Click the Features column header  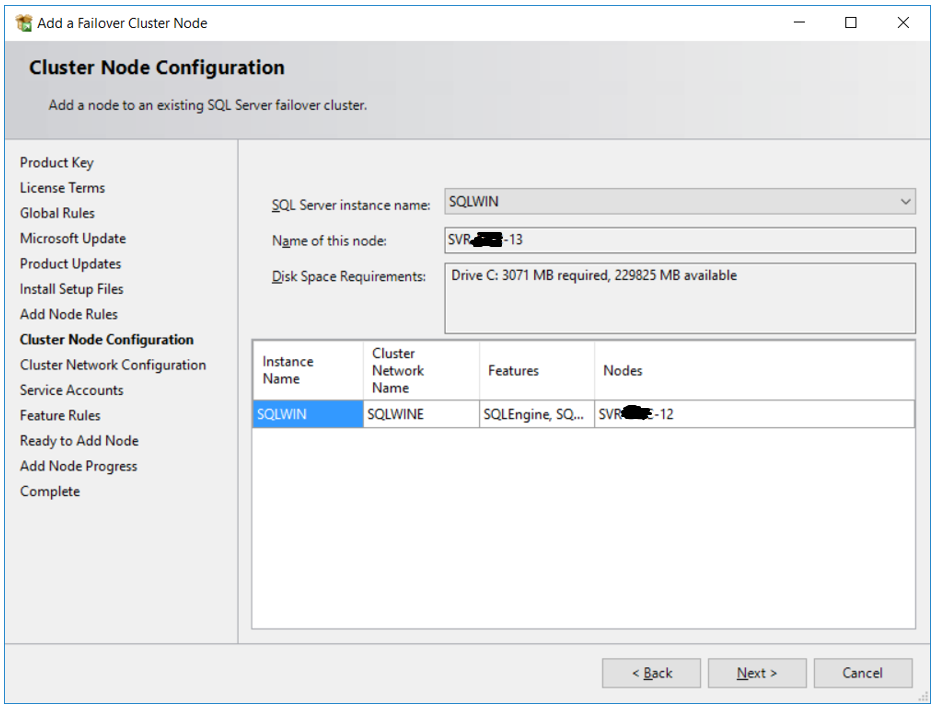point(536,370)
